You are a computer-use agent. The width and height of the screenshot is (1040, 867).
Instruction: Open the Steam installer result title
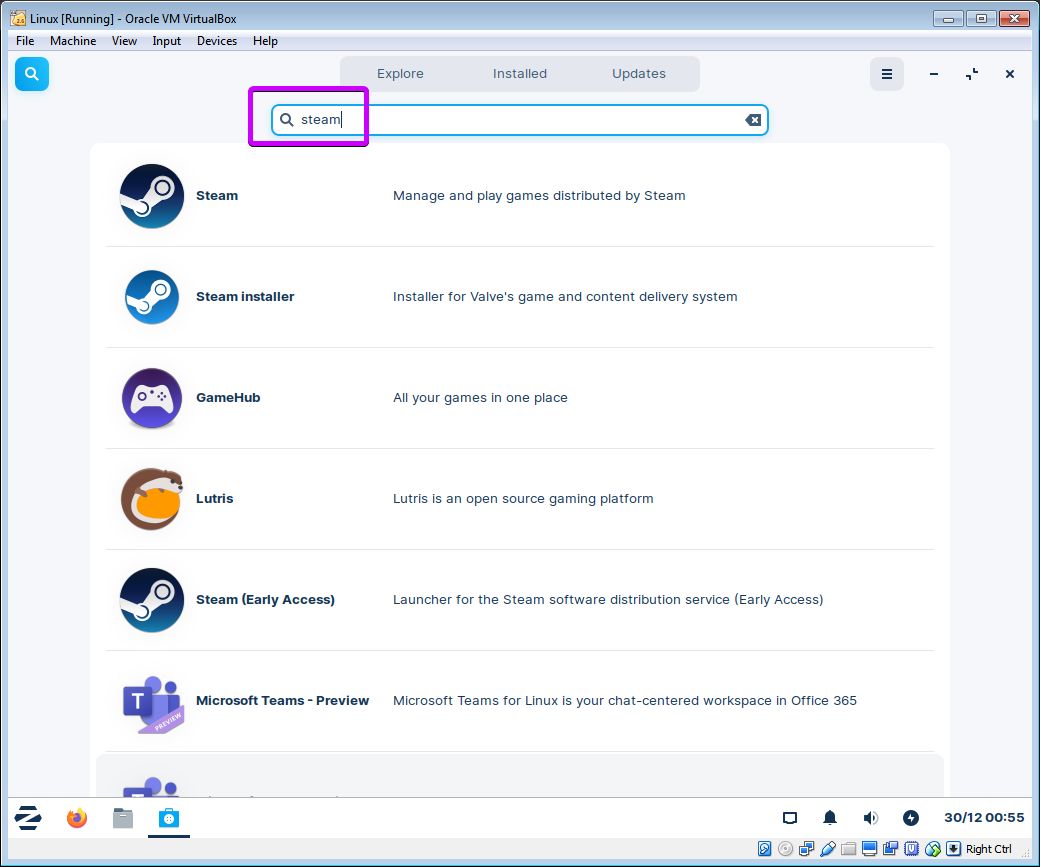[x=245, y=297]
